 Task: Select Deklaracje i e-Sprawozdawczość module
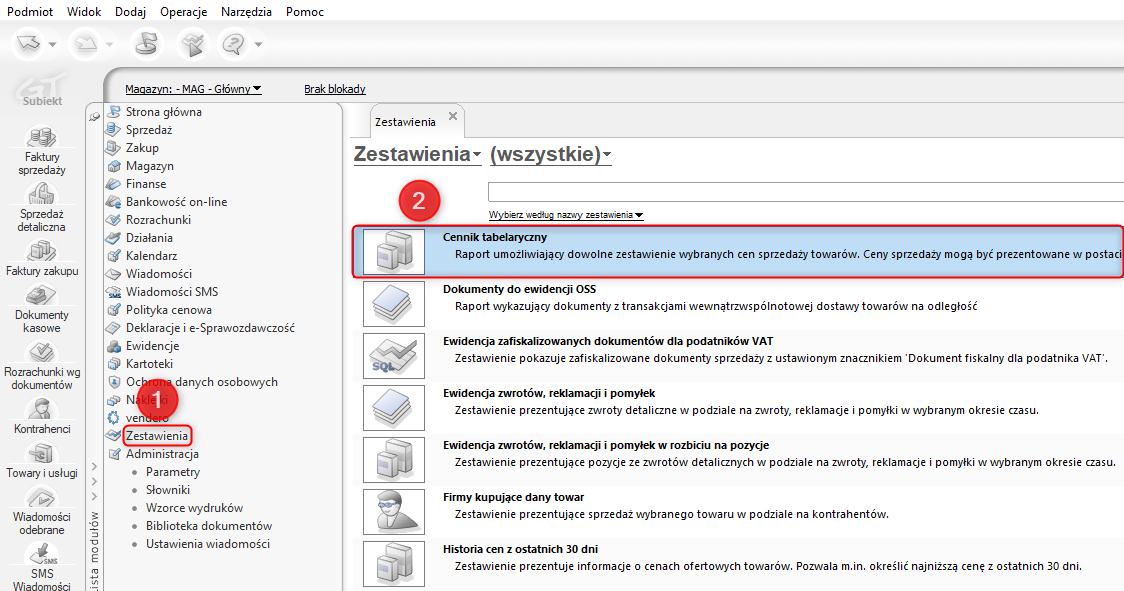coord(210,328)
